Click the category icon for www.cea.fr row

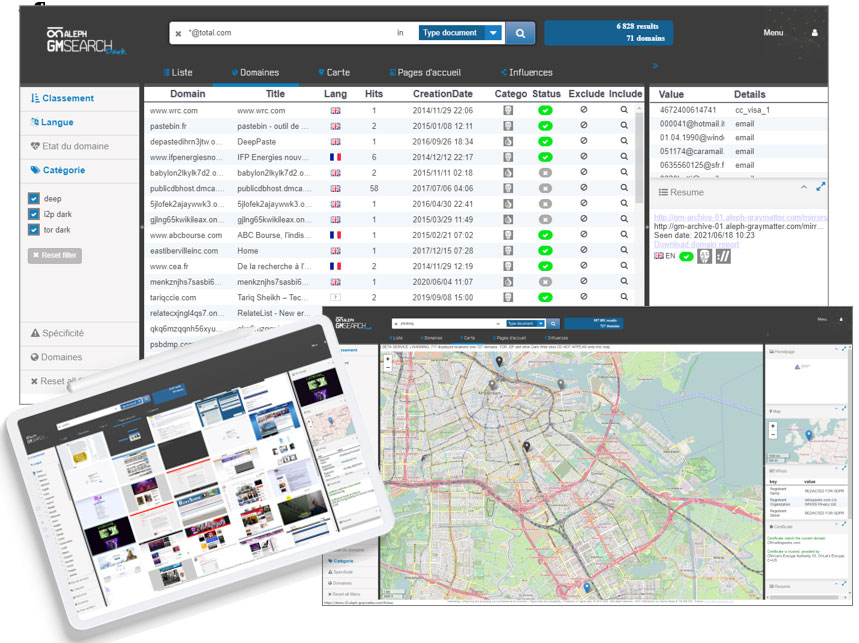click(508, 266)
